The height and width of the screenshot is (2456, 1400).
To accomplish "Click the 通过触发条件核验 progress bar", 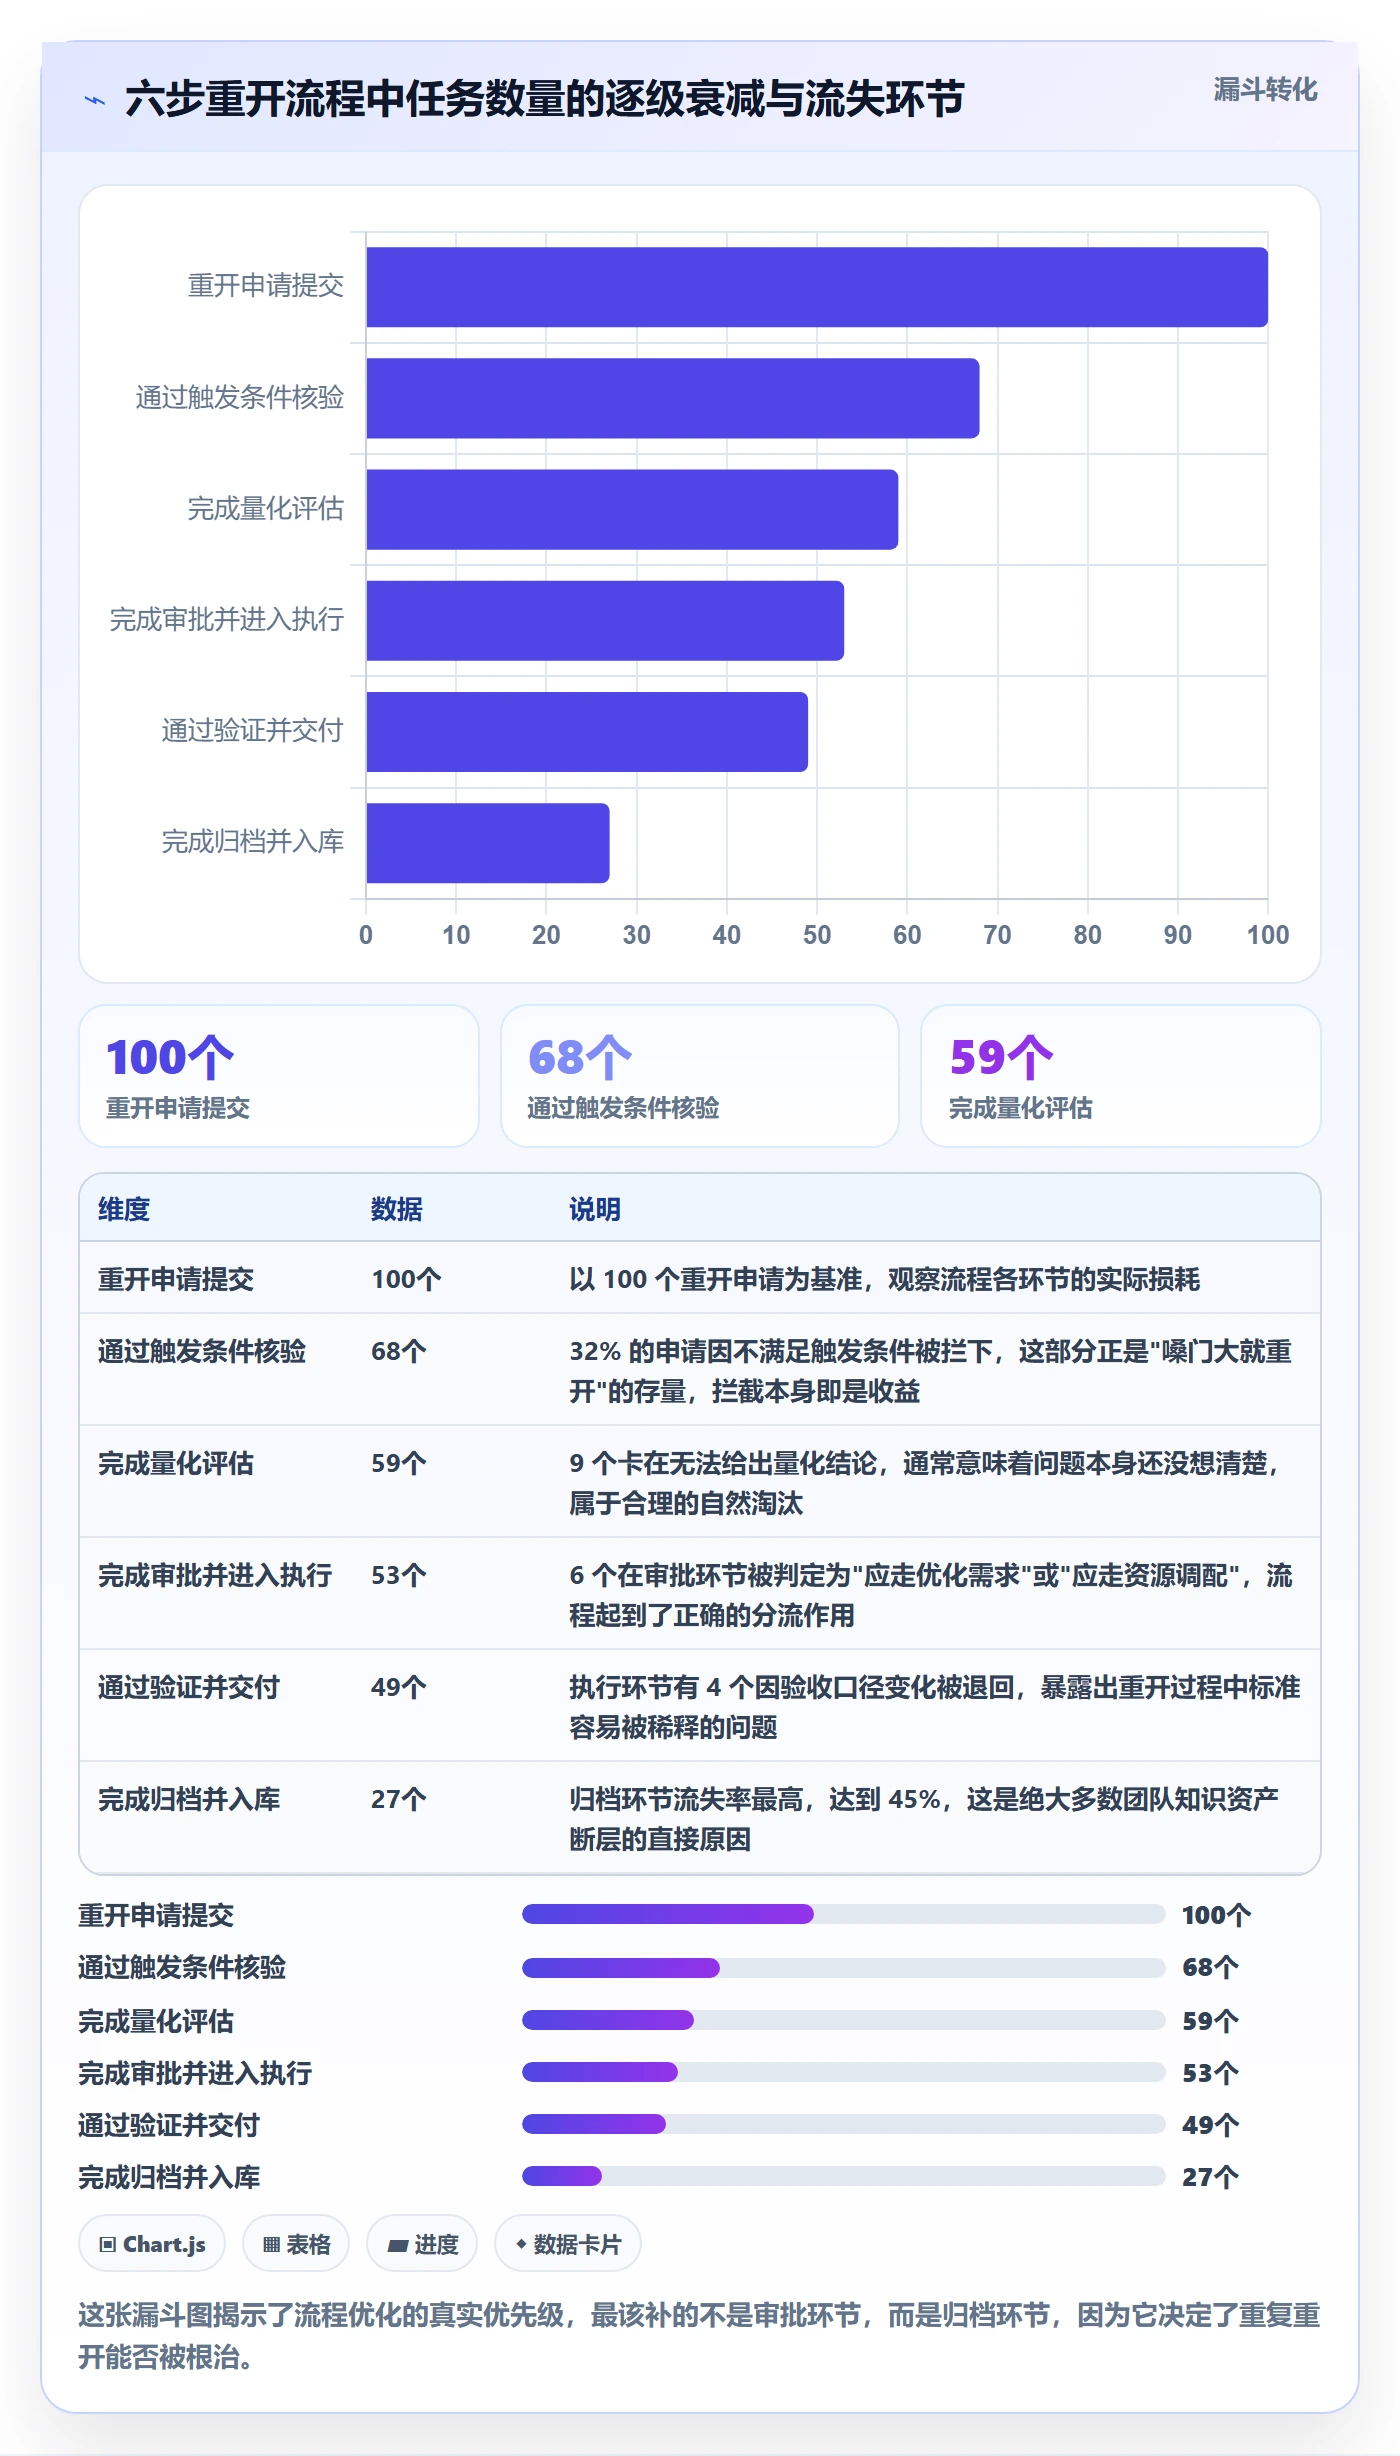I will pyautogui.click(x=844, y=1967).
